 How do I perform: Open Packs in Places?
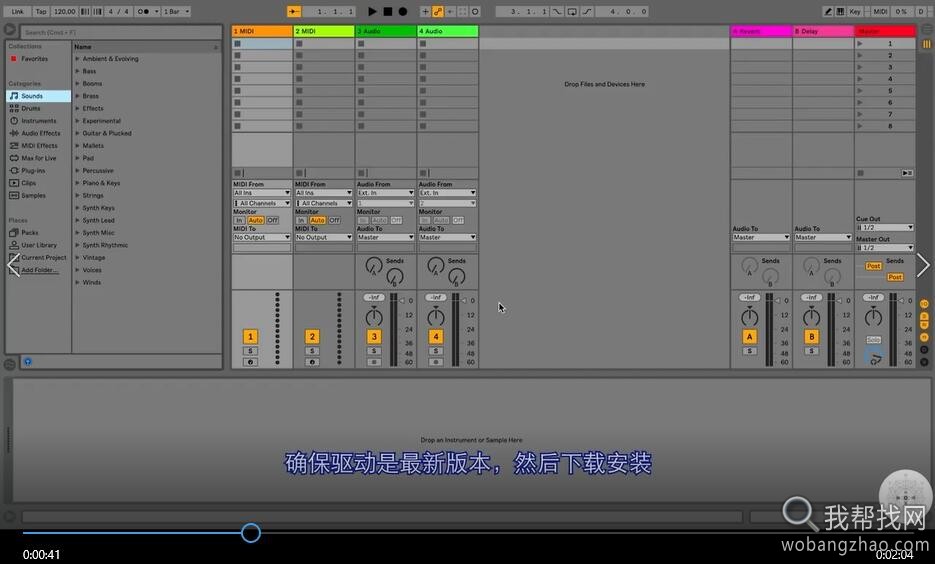(30, 233)
